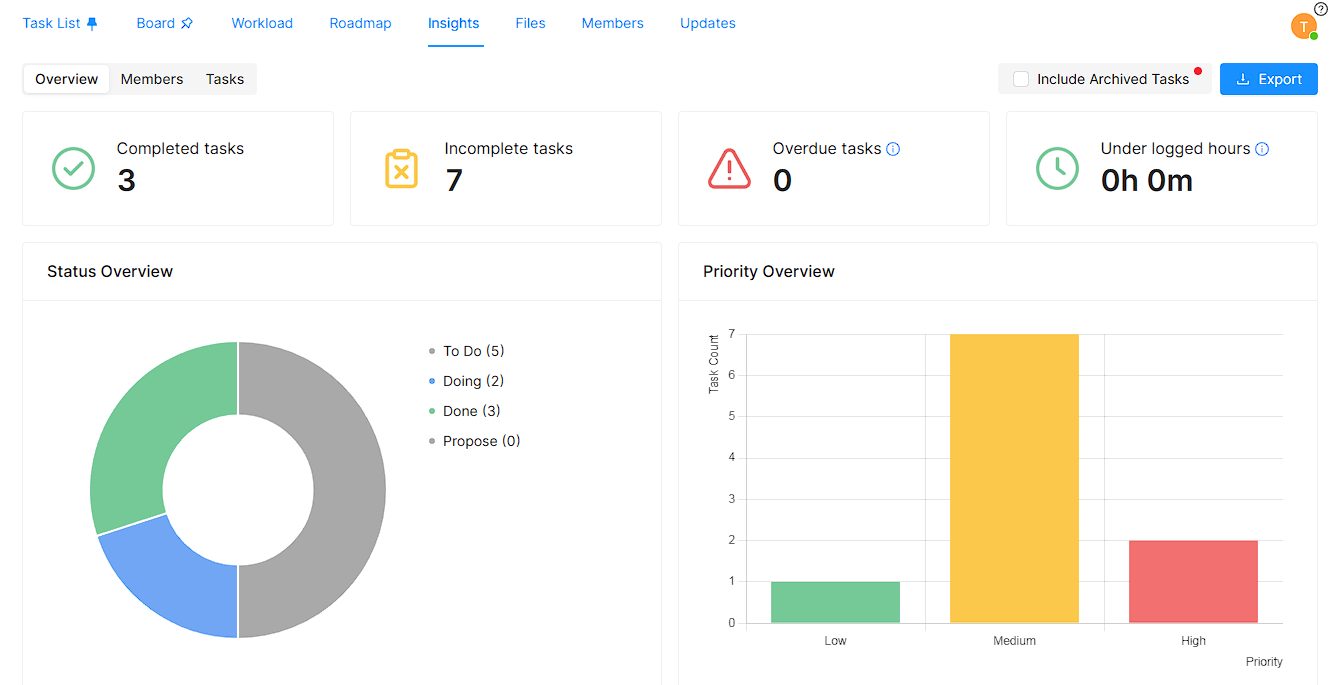The image size is (1339, 685).
Task: Enable the Include Archived Tasks checkbox
Action: [x=1021, y=79]
